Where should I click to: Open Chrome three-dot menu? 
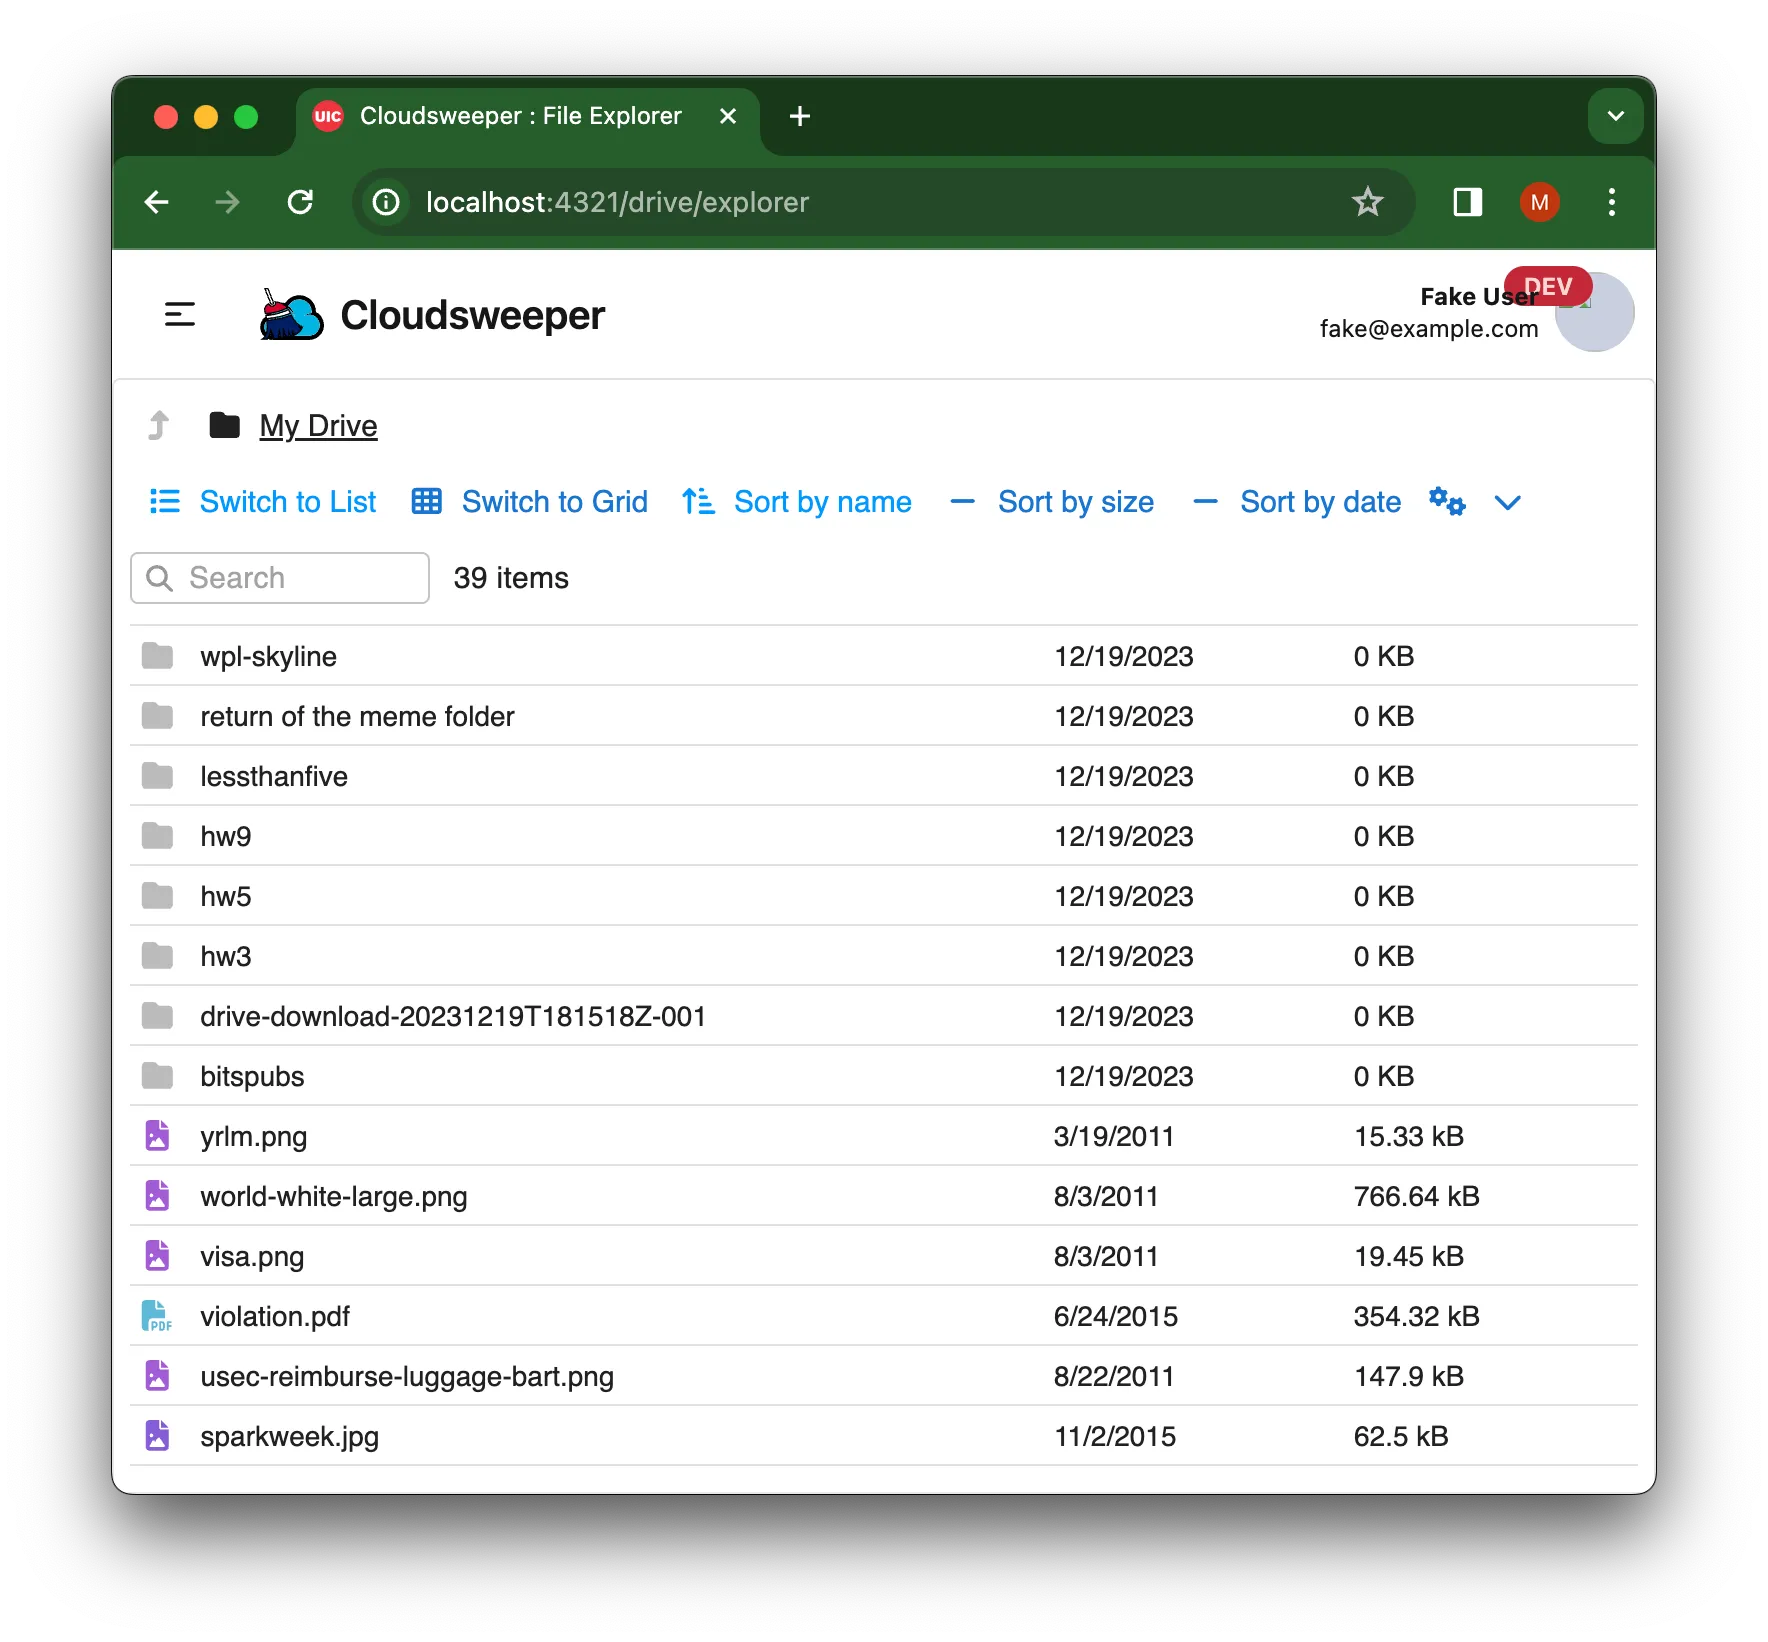click(1611, 202)
